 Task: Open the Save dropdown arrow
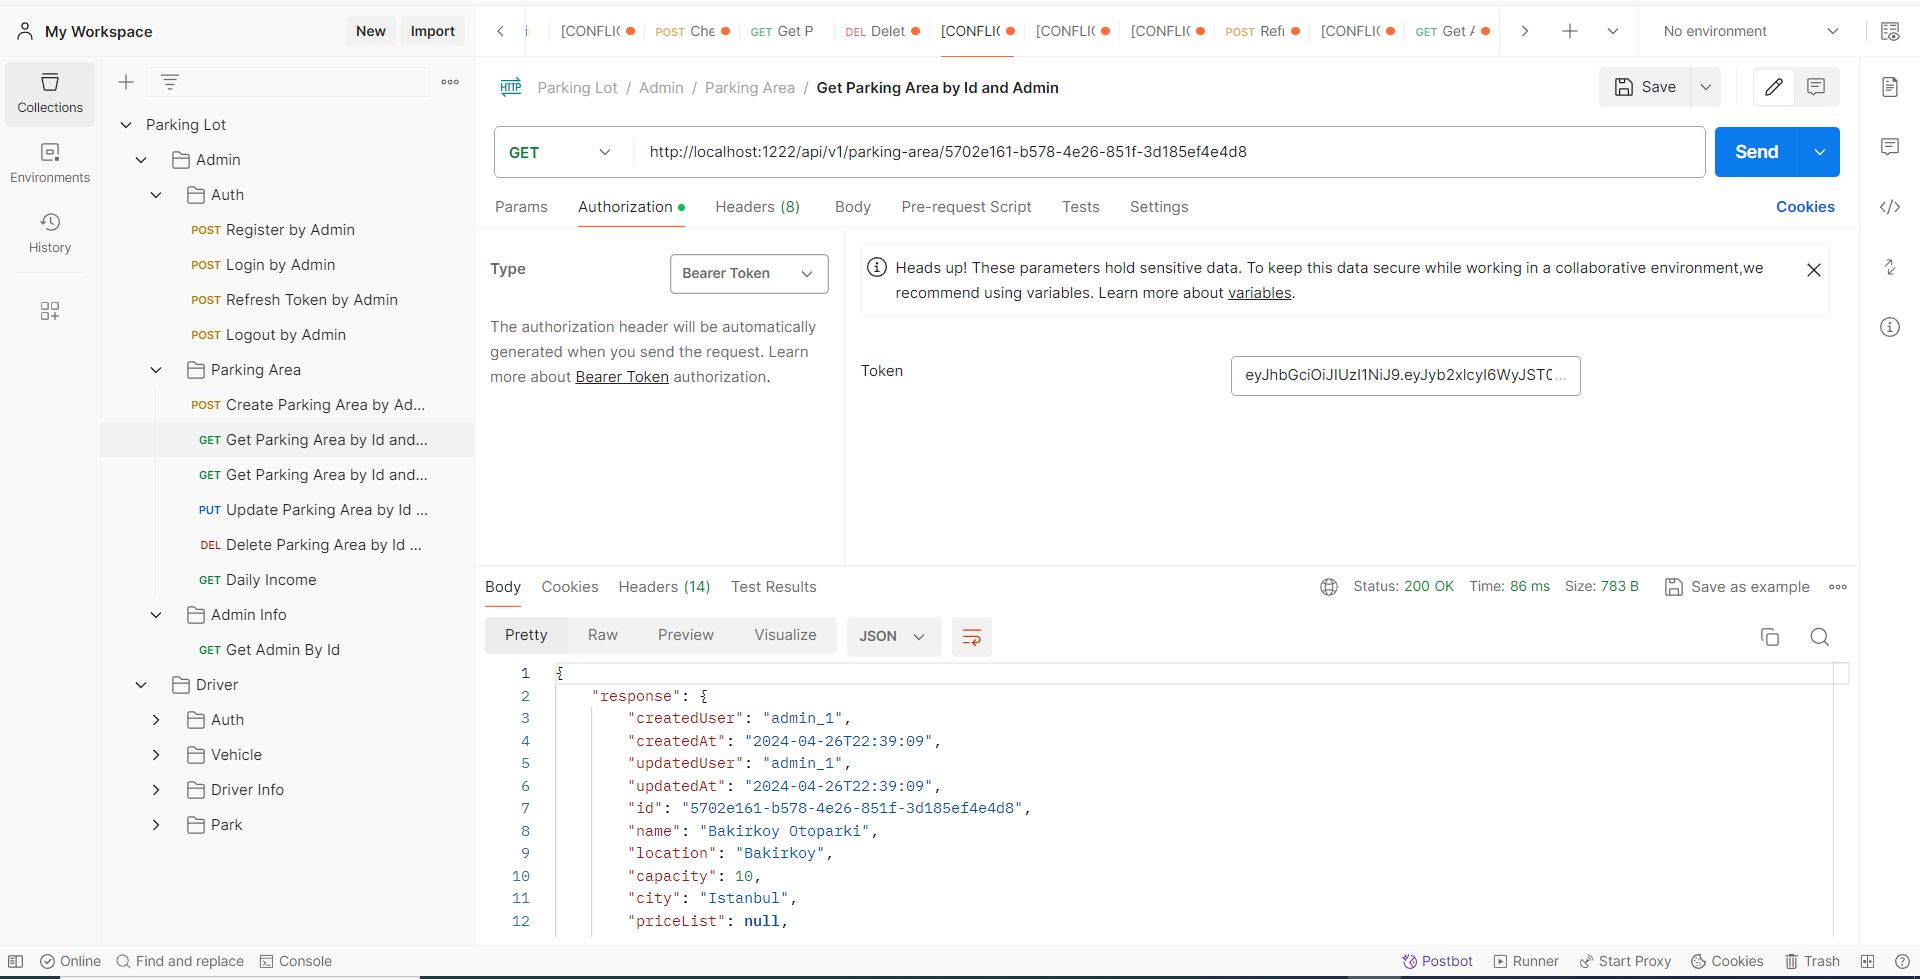1706,87
